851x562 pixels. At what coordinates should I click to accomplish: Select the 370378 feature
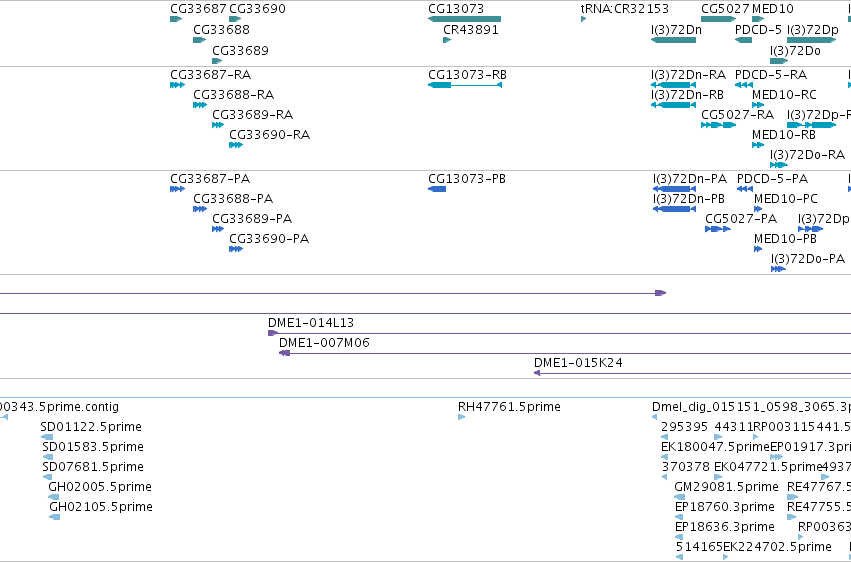pyautogui.click(x=664, y=477)
